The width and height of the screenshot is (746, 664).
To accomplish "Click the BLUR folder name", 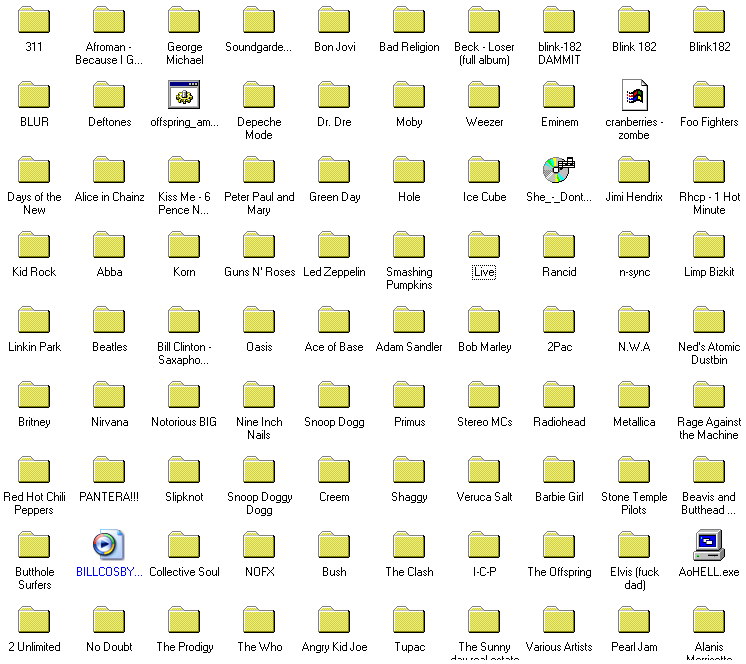I will click(34, 122).
